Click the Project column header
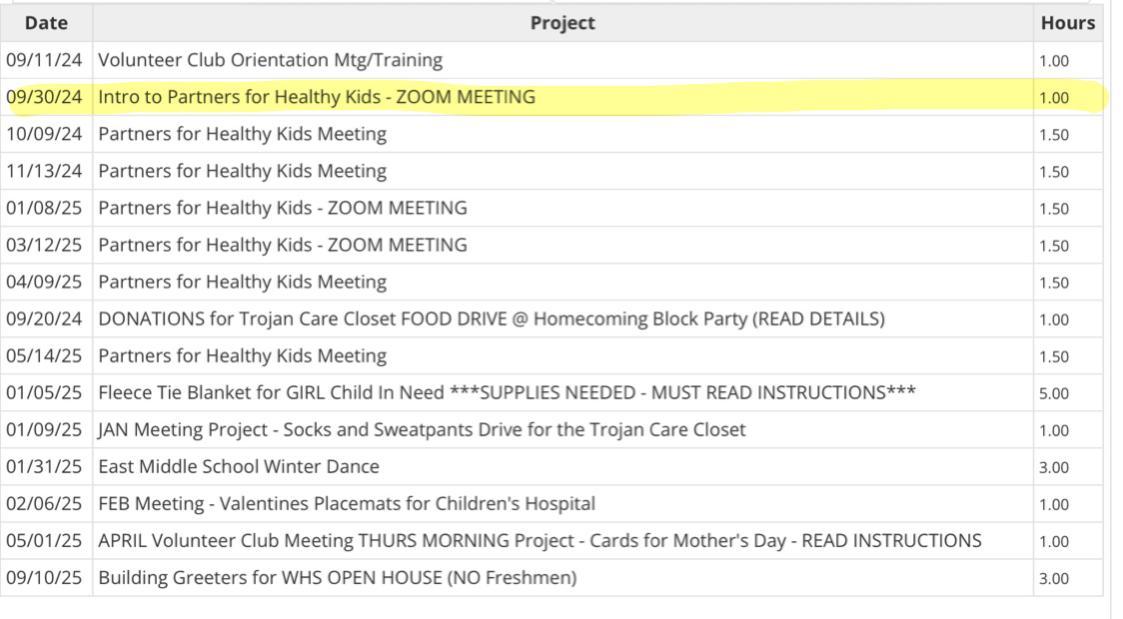 pos(562,22)
